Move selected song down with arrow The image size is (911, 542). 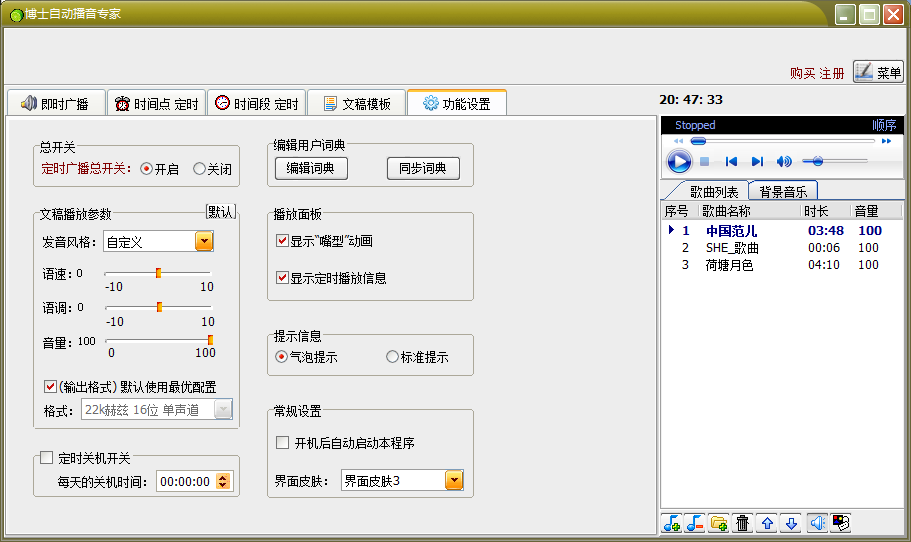[x=791, y=523]
